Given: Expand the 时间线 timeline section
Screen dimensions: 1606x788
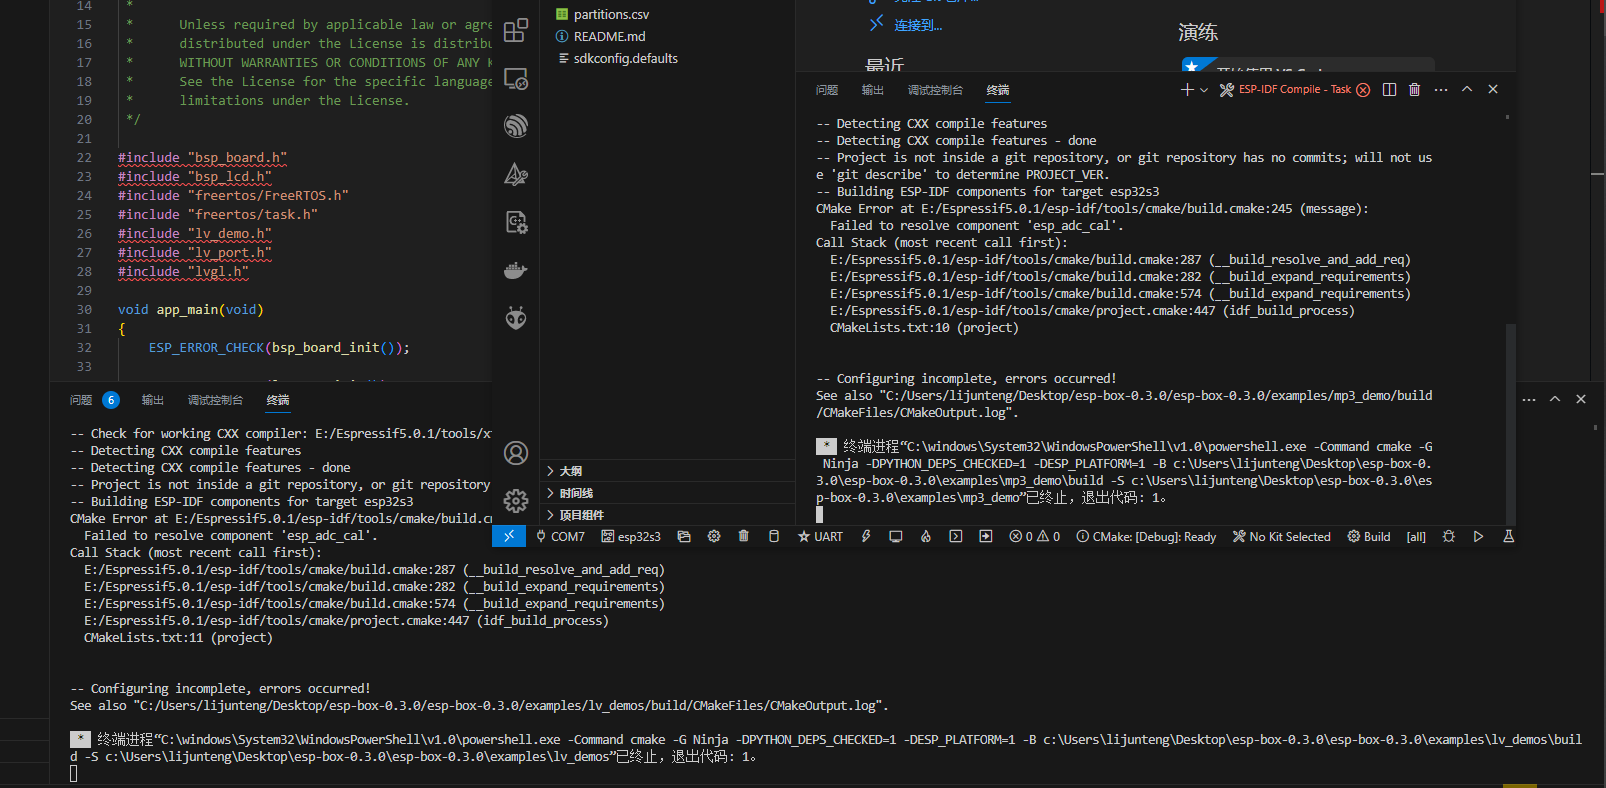Looking at the screenshot, I should coord(667,493).
